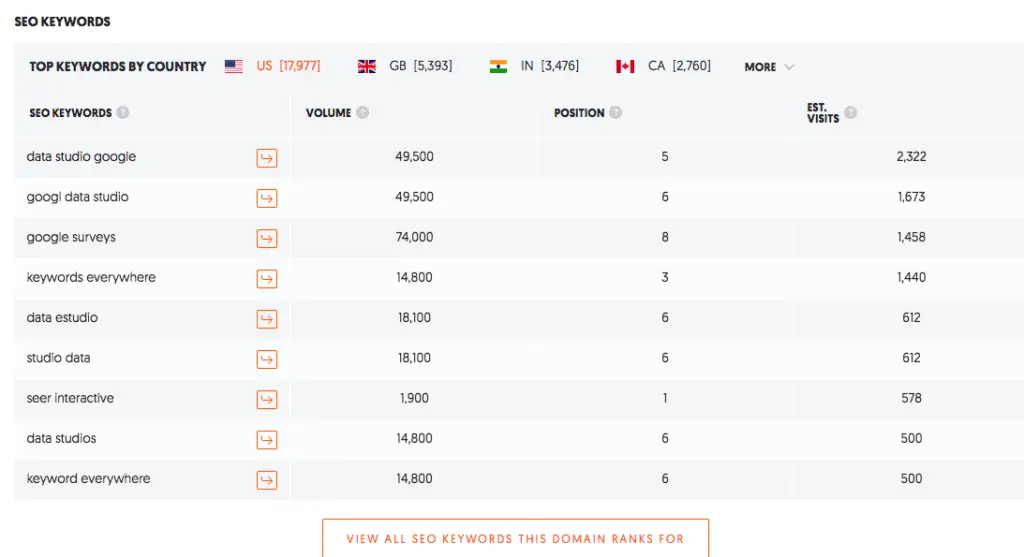The width and height of the screenshot is (1024, 557).
Task: Open arrow icon for googl data studio
Action: tap(266, 198)
